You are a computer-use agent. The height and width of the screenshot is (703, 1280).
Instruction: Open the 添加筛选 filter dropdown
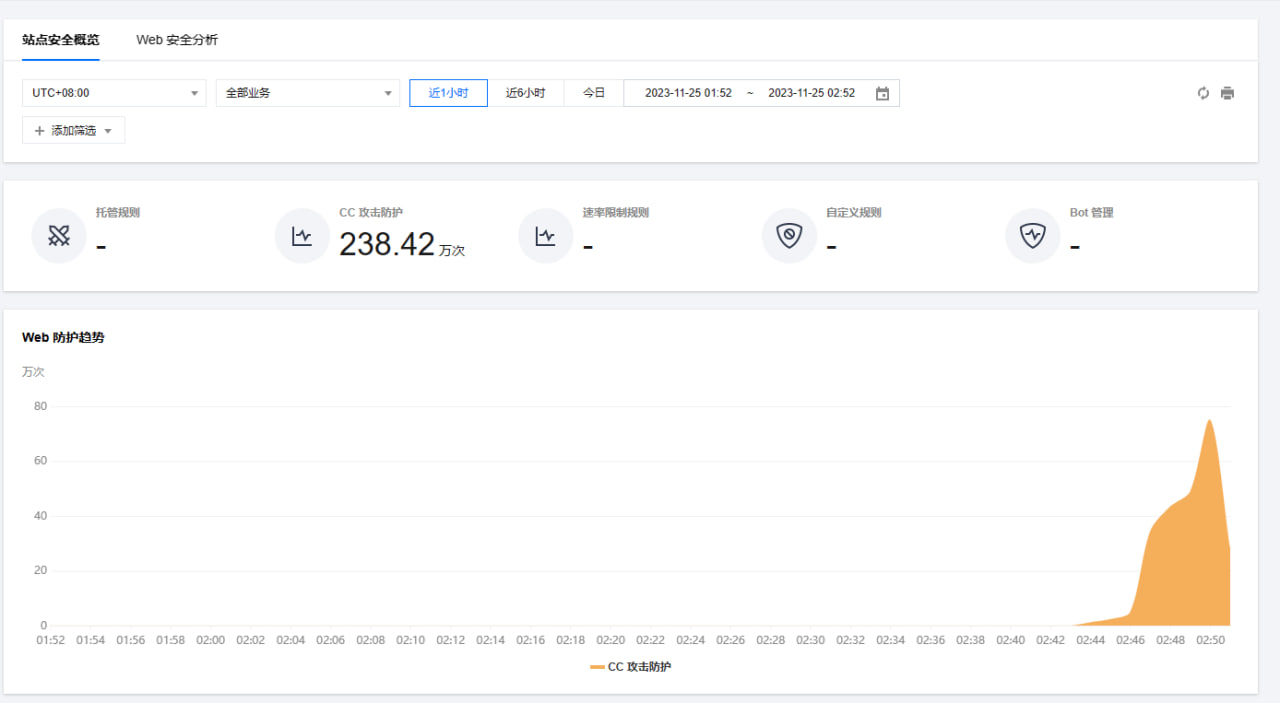point(73,131)
